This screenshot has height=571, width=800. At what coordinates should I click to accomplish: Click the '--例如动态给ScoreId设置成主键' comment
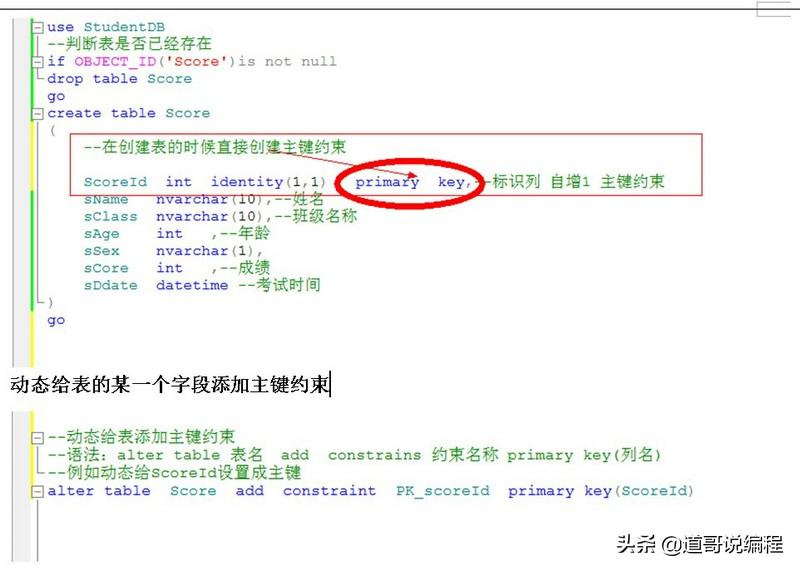174,473
